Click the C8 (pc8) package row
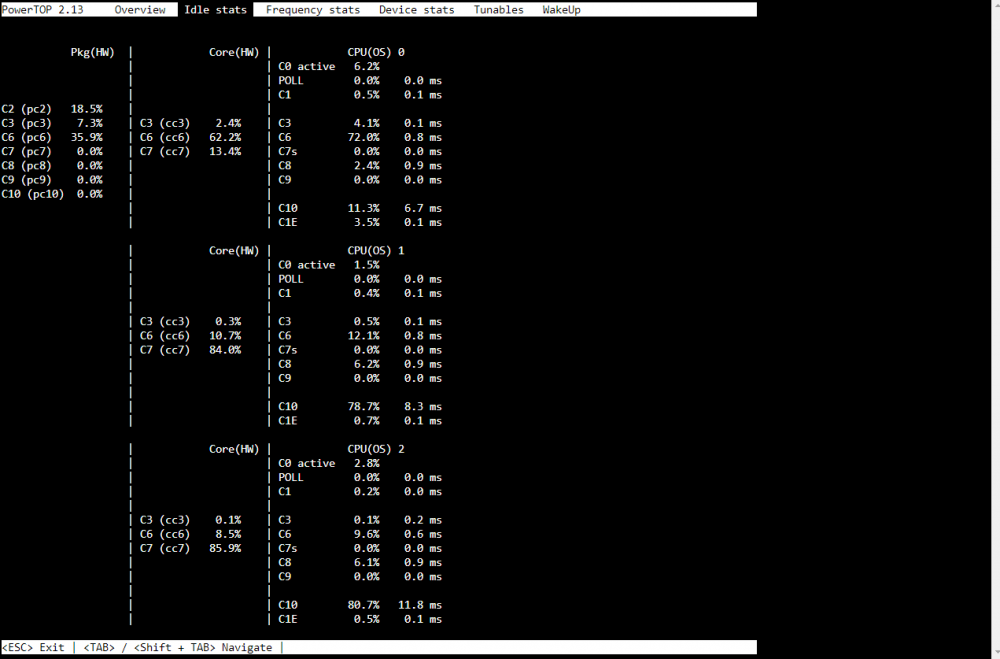The height and width of the screenshot is (659, 1000). [x=52, y=165]
